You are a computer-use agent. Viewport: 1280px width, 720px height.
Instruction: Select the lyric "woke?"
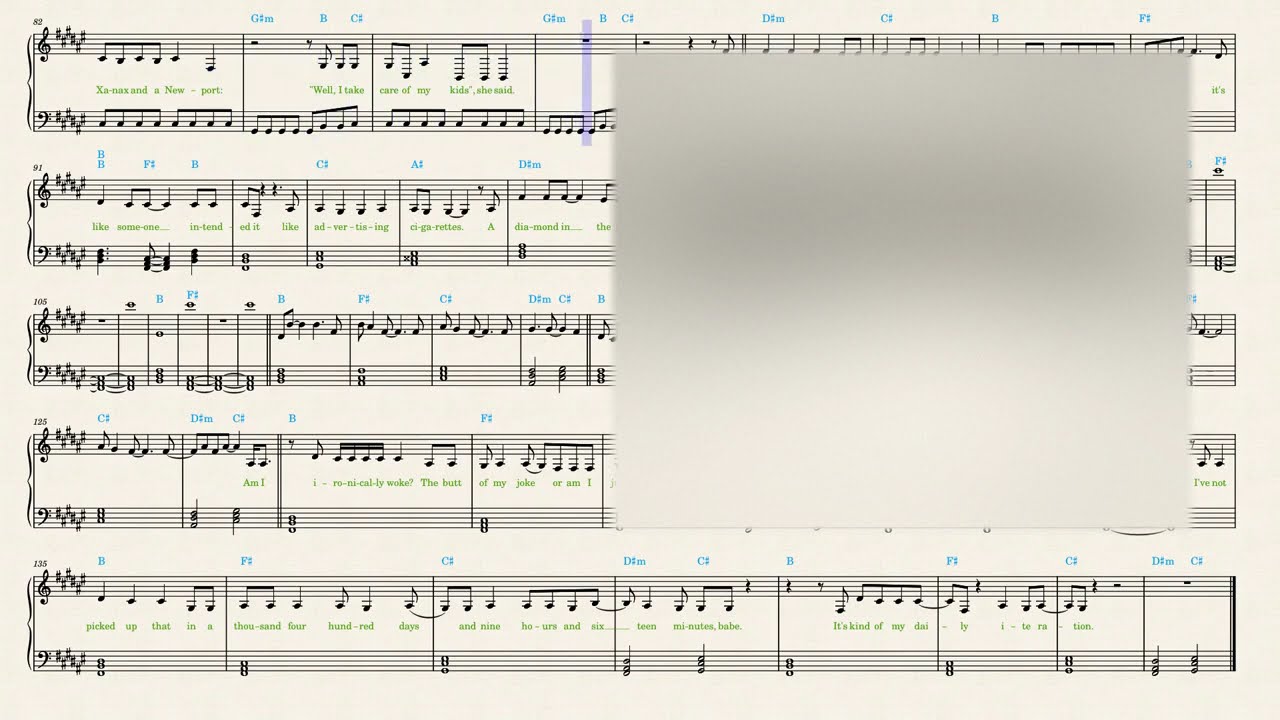[x=402, y=483]
